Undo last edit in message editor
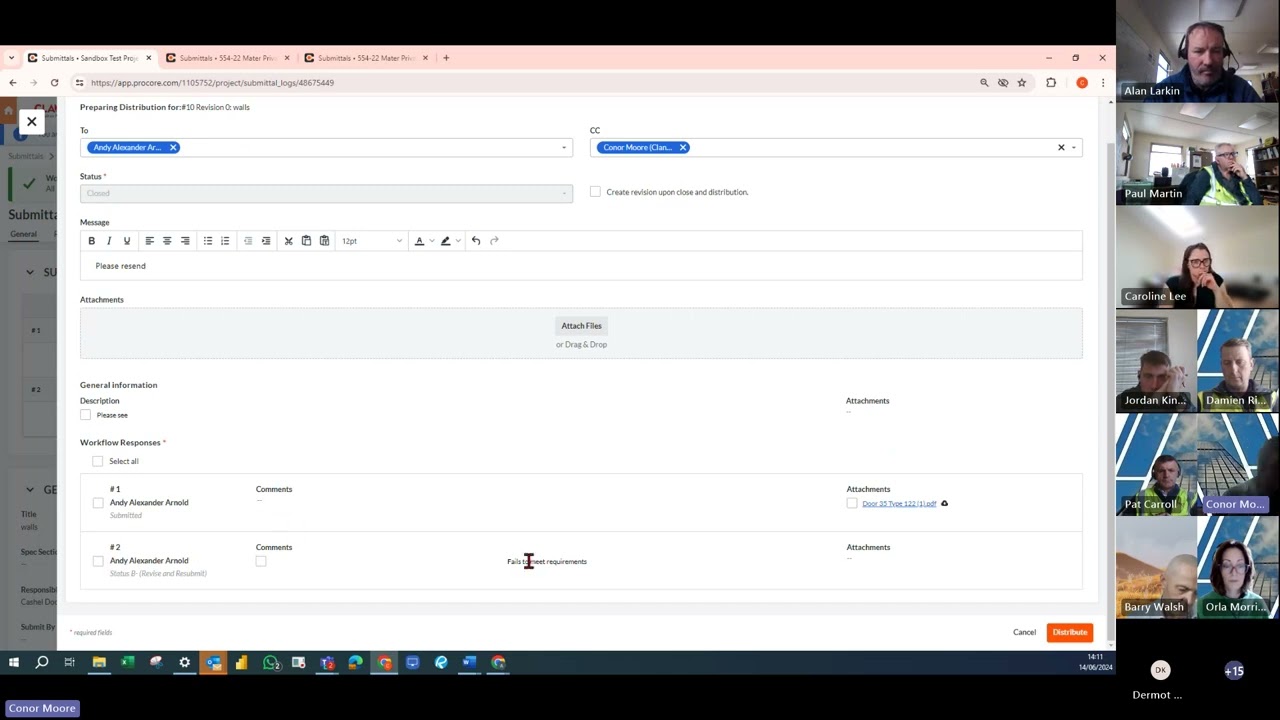Image resolution: width=1280 pixels, height=720 pixels. (476, 241)
